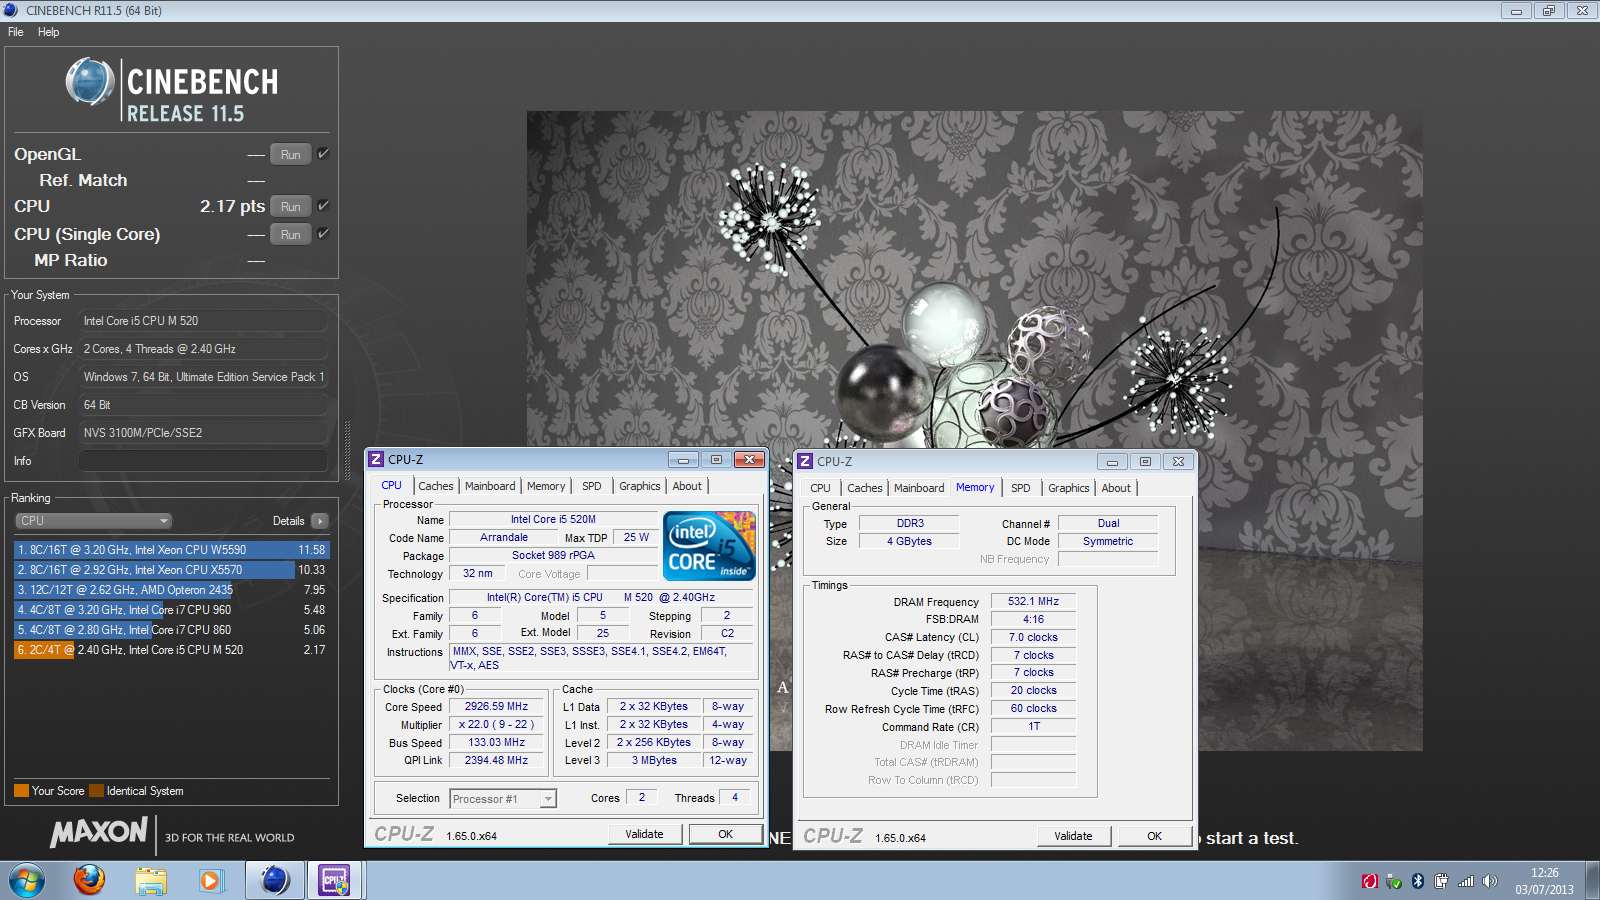
Task: Click the empty Info field in Your System
Action: pos(203,461)
